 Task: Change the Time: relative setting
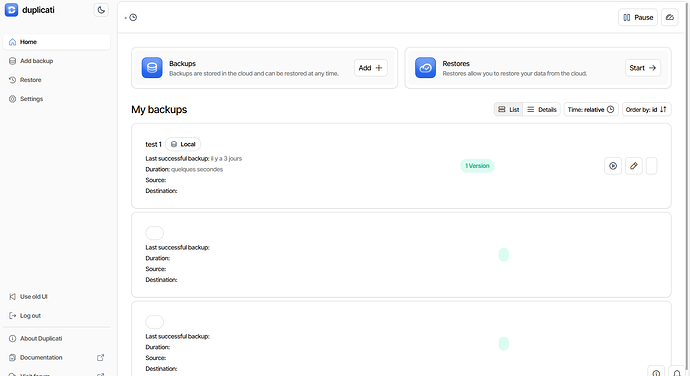tap(591, 110)
